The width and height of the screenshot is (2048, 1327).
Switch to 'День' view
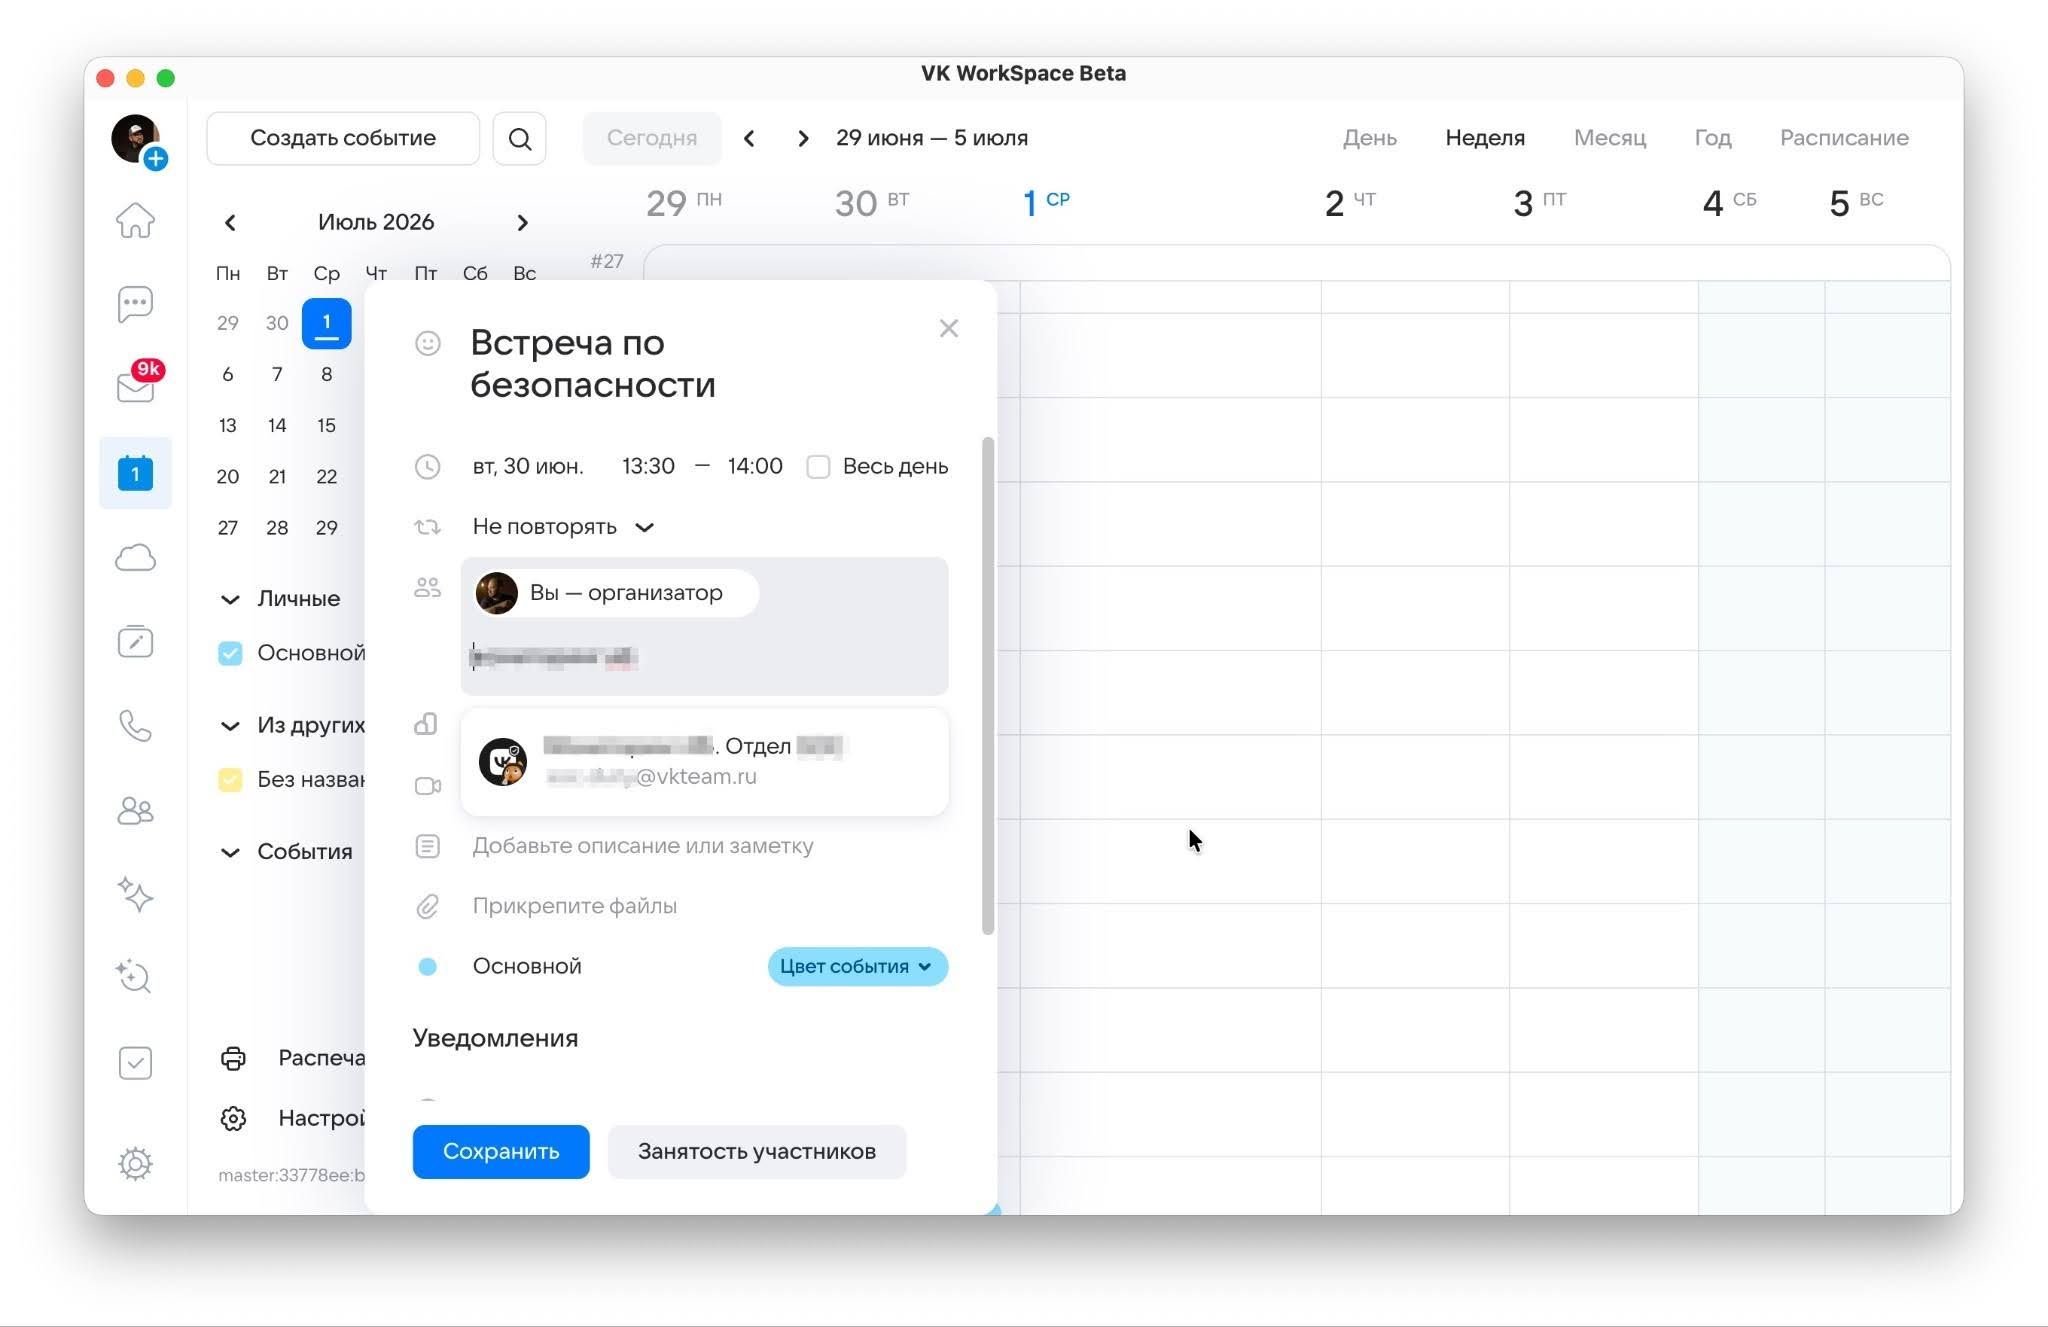(x=1369, y=138)
